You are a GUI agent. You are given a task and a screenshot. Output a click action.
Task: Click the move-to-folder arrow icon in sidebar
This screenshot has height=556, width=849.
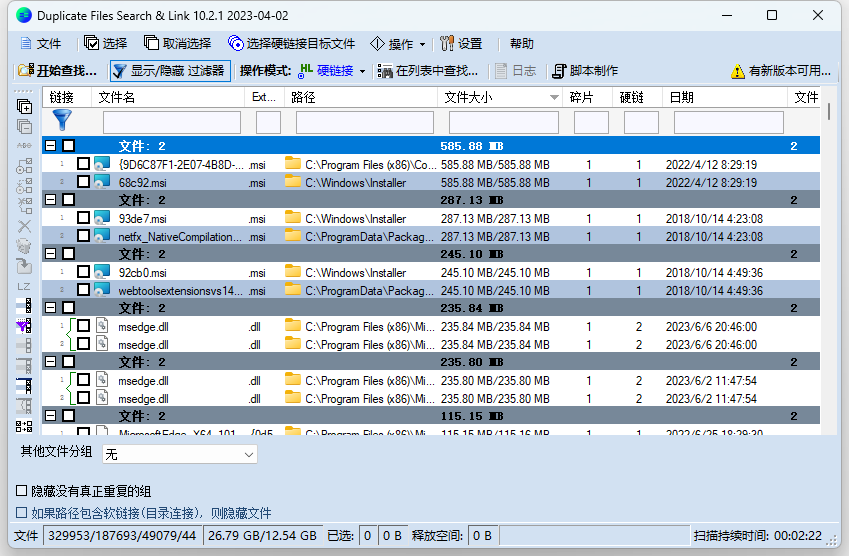(x=24, y=266)
